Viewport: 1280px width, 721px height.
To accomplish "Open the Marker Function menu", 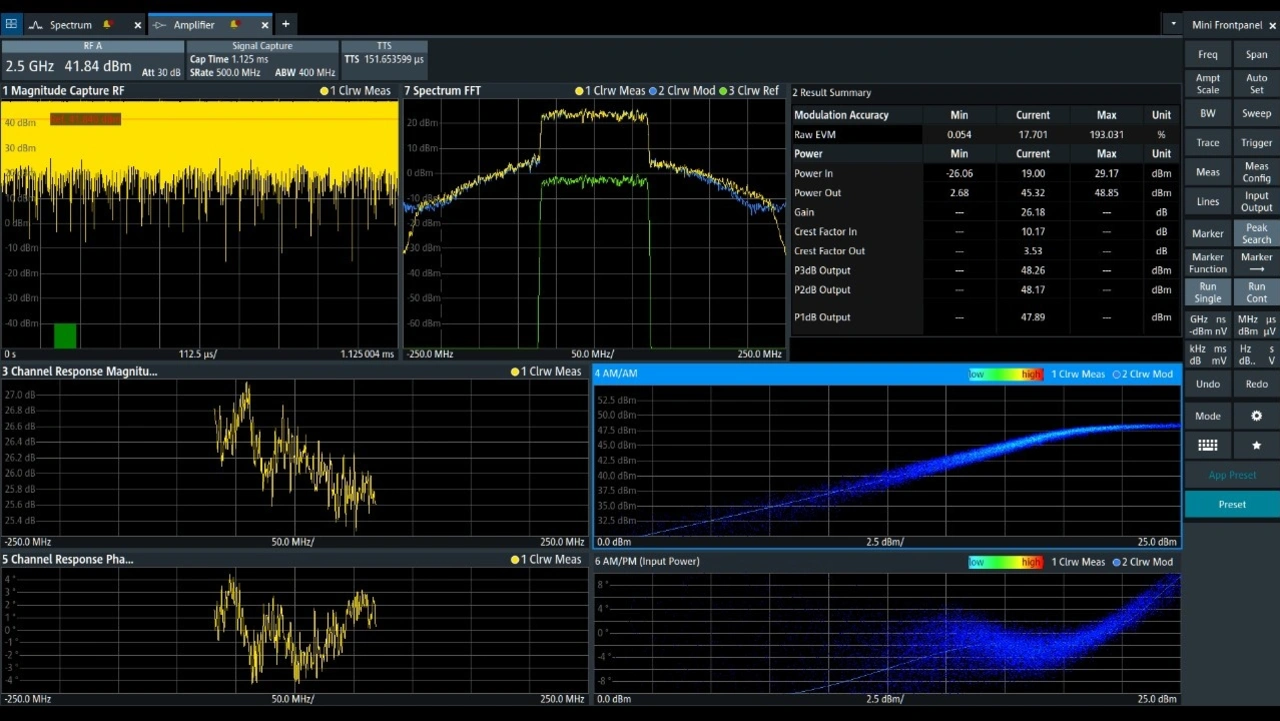I will point(1207,263).
